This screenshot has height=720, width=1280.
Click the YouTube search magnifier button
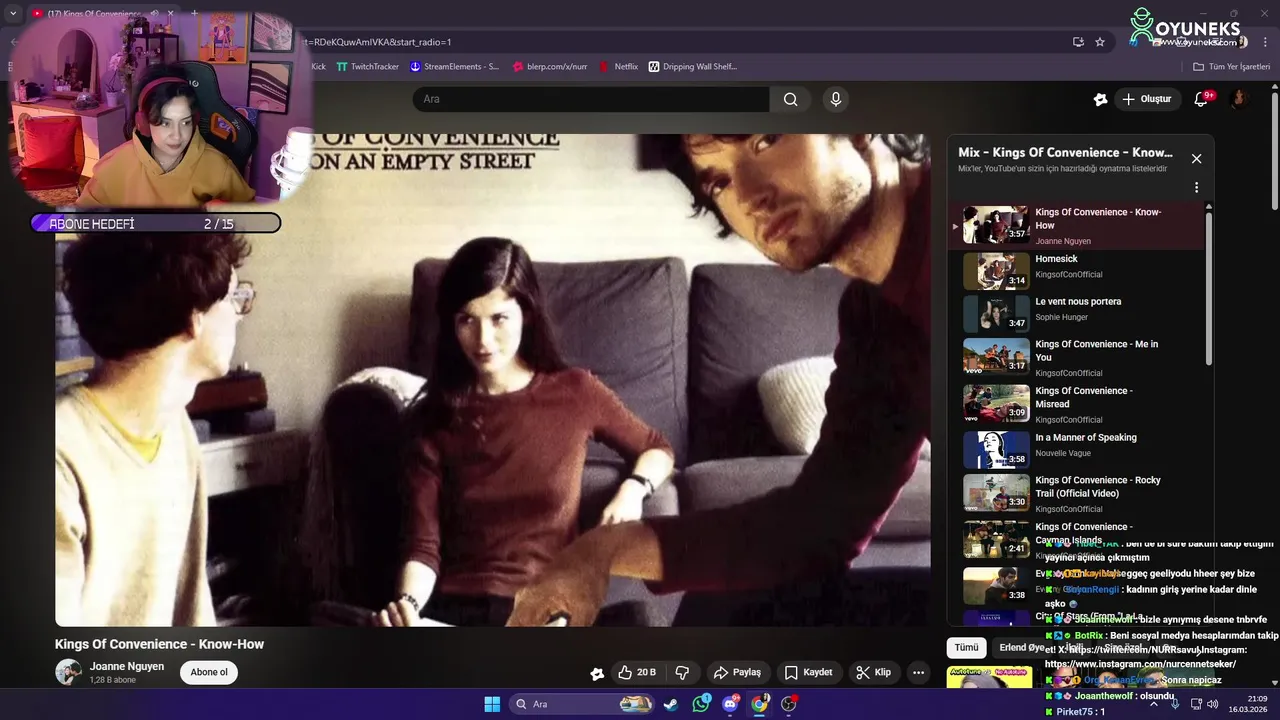pyautogui.click(x=790, y=99)
